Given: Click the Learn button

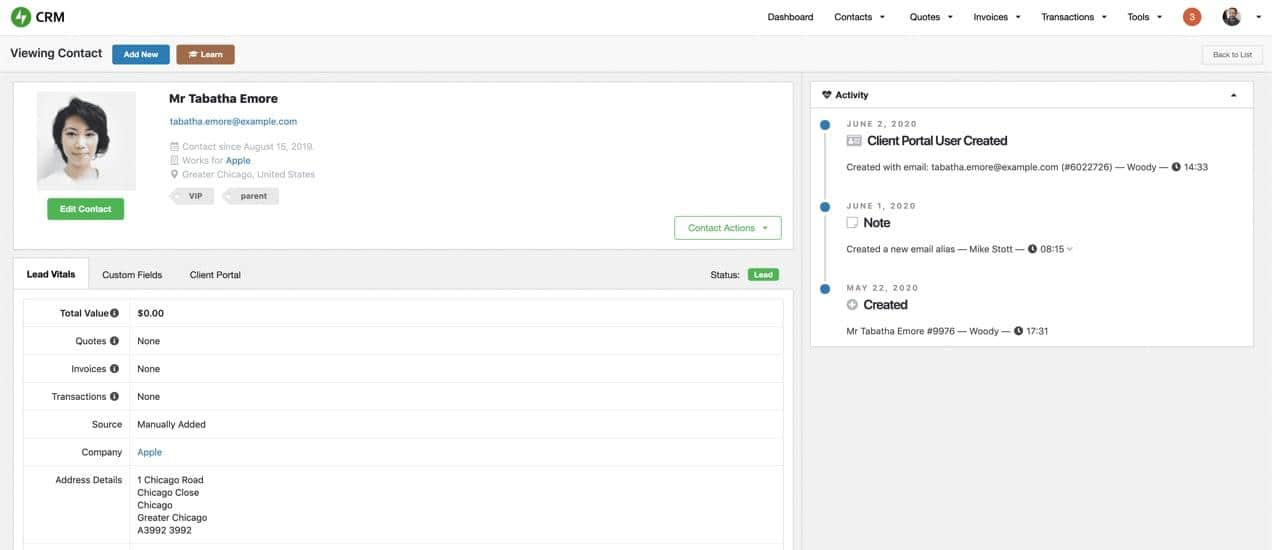Looking at the screenshot, I should pyautogui.click(x=206, y=54).
